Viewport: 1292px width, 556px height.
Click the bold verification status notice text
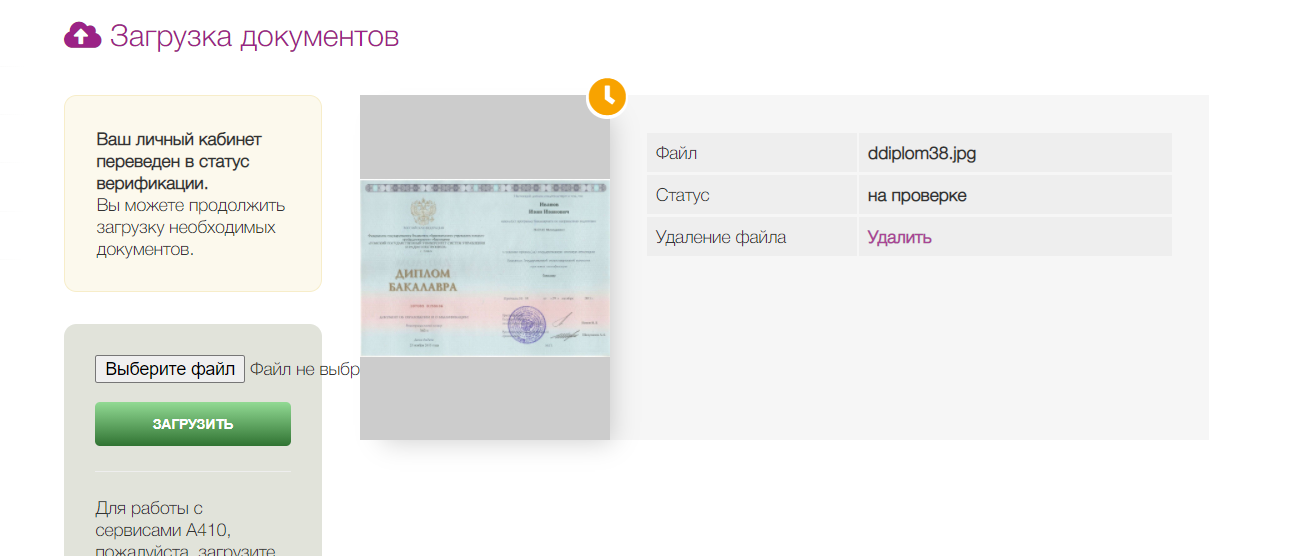coord(179,161)
